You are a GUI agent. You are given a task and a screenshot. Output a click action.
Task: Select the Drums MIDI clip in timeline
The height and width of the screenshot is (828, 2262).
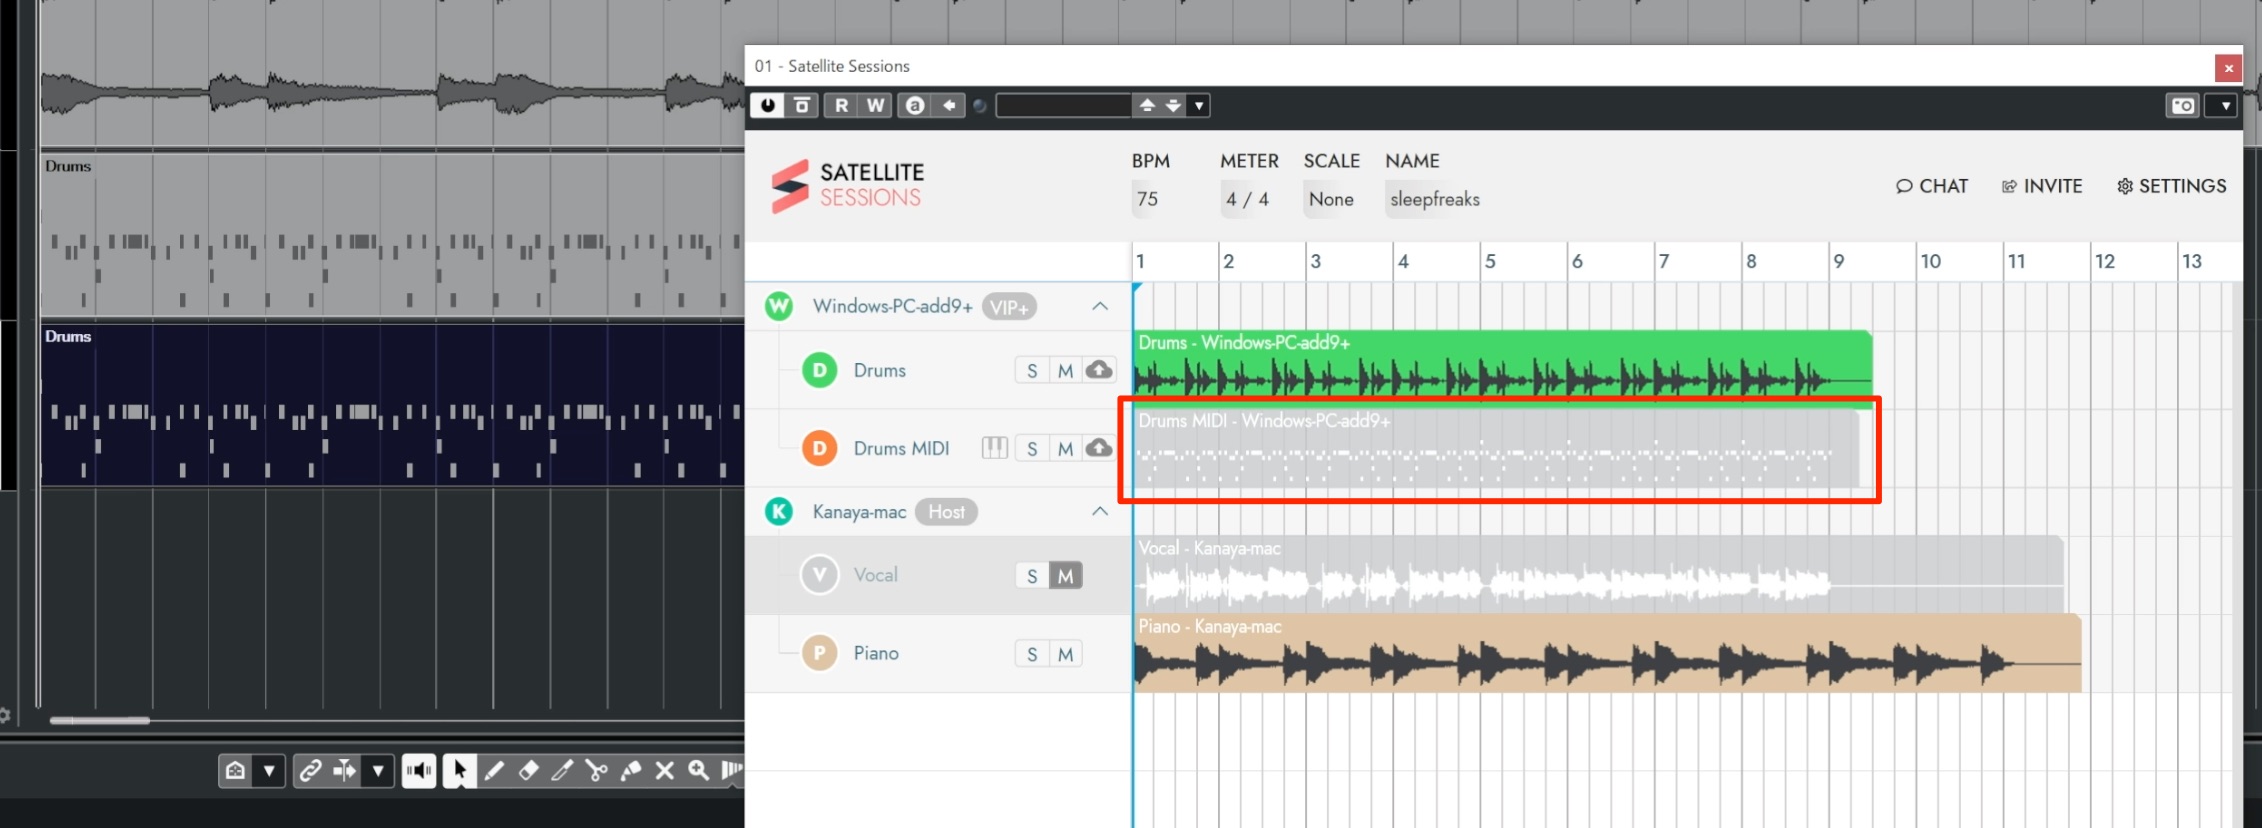(1496, 449)
